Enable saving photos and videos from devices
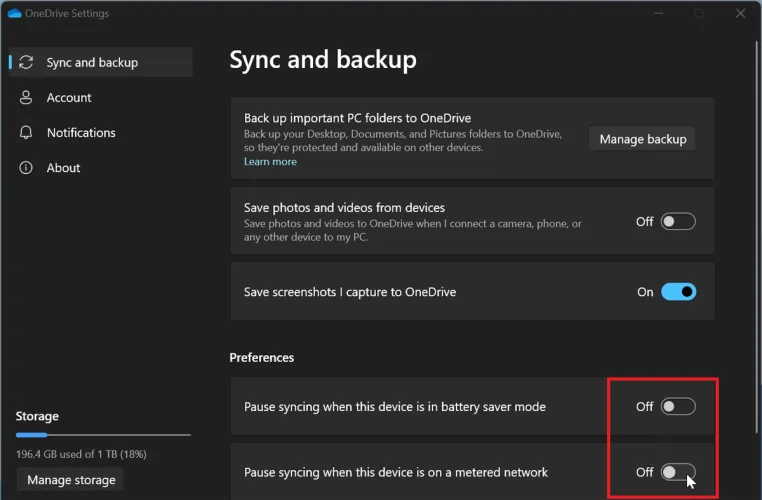The image size is (762, 500). [678, 222]
